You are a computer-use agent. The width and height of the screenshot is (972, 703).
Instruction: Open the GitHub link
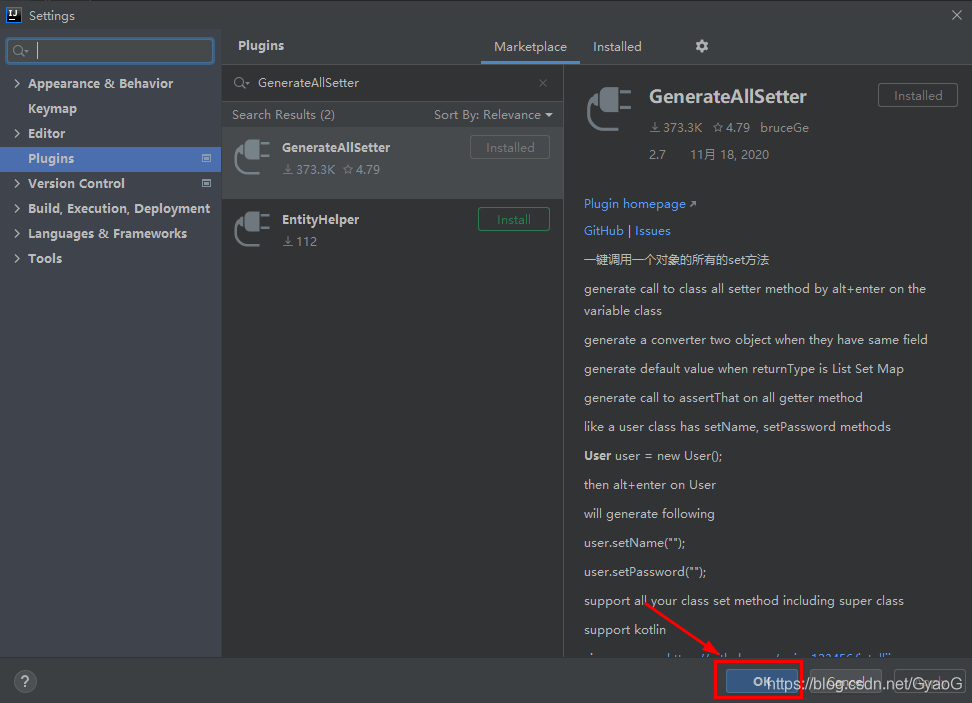[x=603, y=231]
